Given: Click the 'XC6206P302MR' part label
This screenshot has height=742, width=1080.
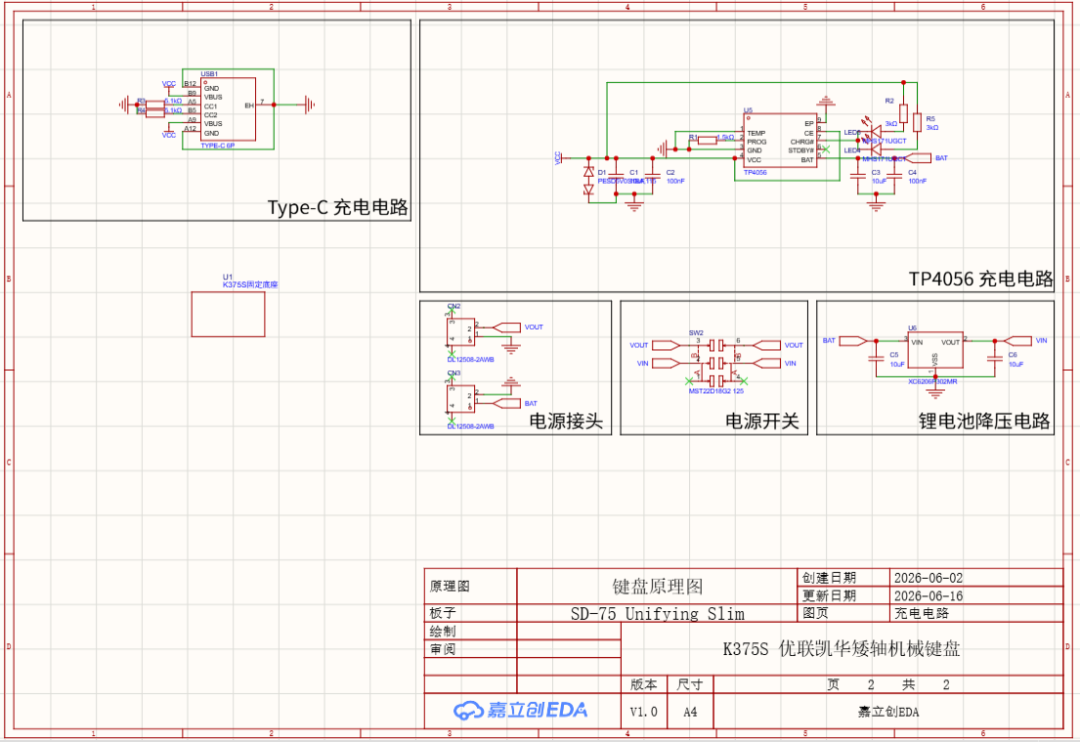Looking at the screenshot, I should (933, 381).
